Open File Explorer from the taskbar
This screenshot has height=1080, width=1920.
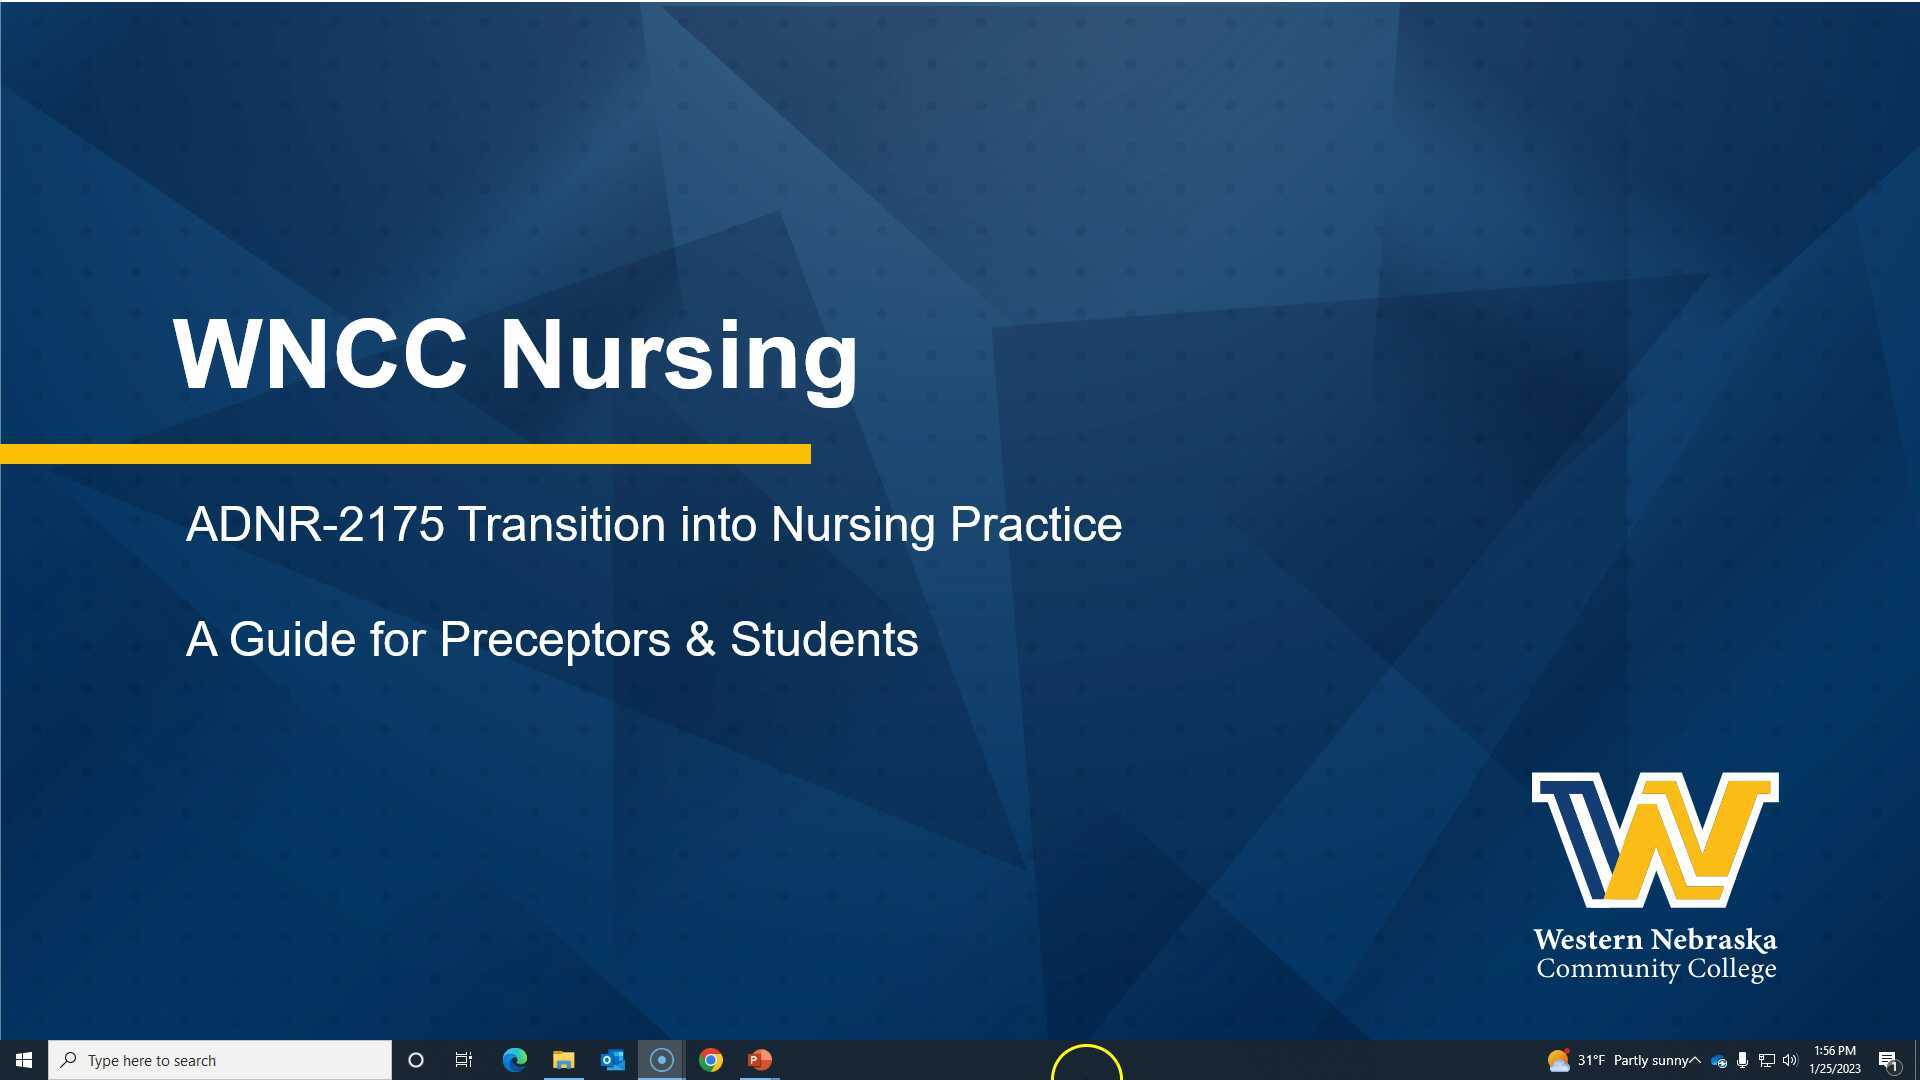tap(563, 1059)
